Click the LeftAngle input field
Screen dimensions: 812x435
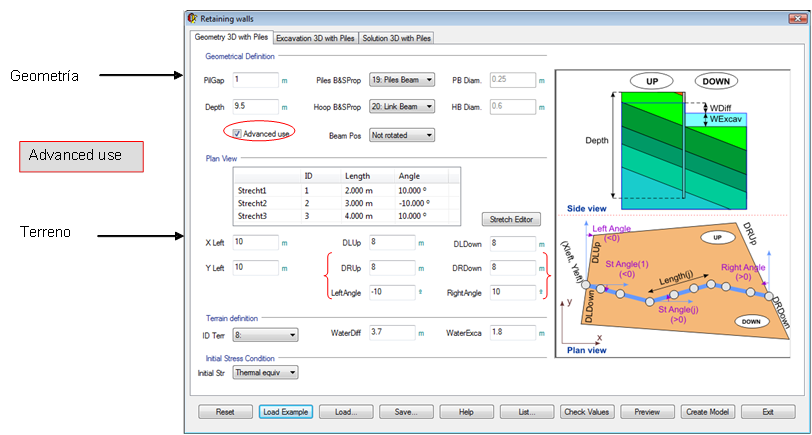[x=392, y=293]
